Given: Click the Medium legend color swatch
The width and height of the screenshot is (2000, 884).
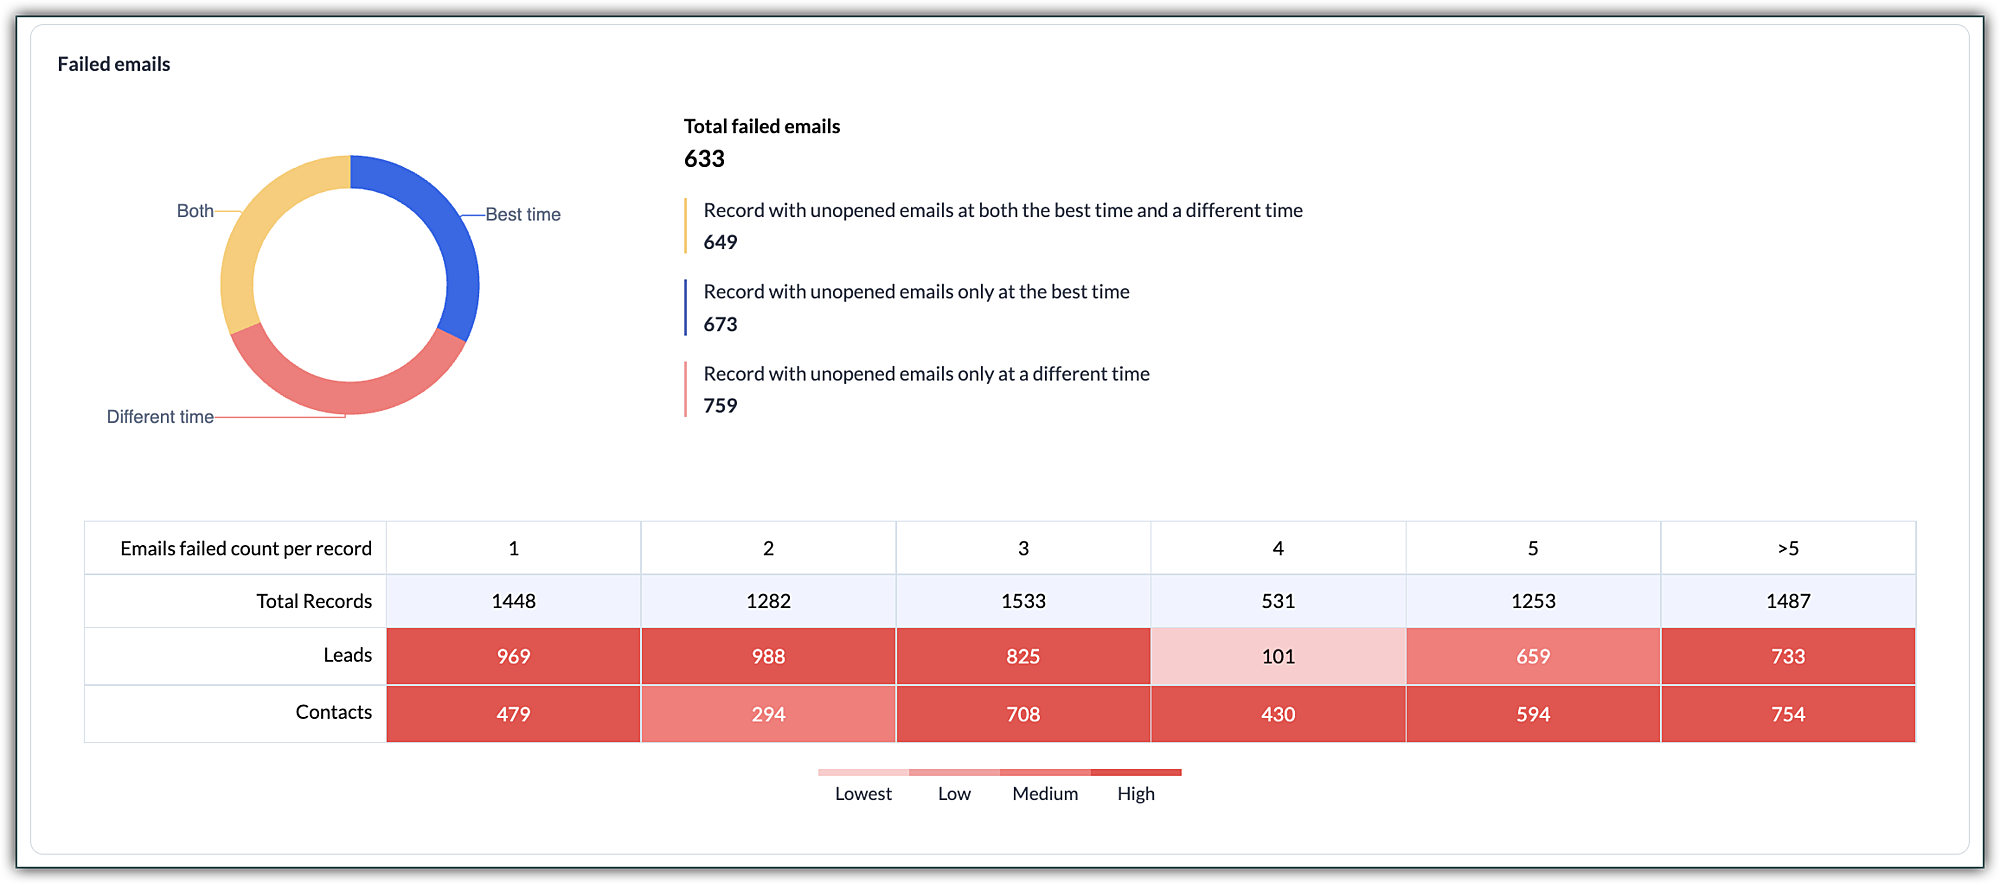Looking at the screenshot, I should pos(1045,772).
